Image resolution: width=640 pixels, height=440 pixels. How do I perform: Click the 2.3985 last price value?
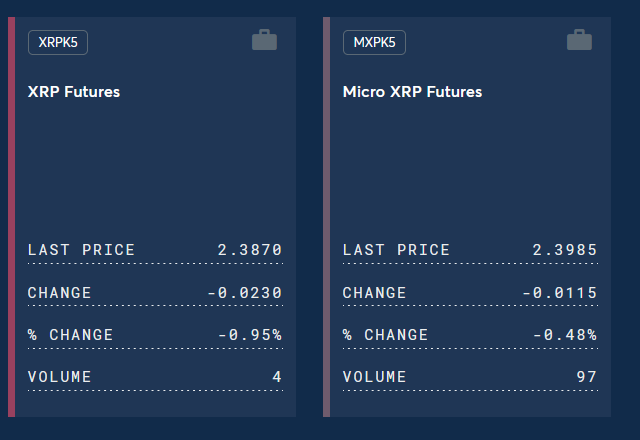(564, 250)
